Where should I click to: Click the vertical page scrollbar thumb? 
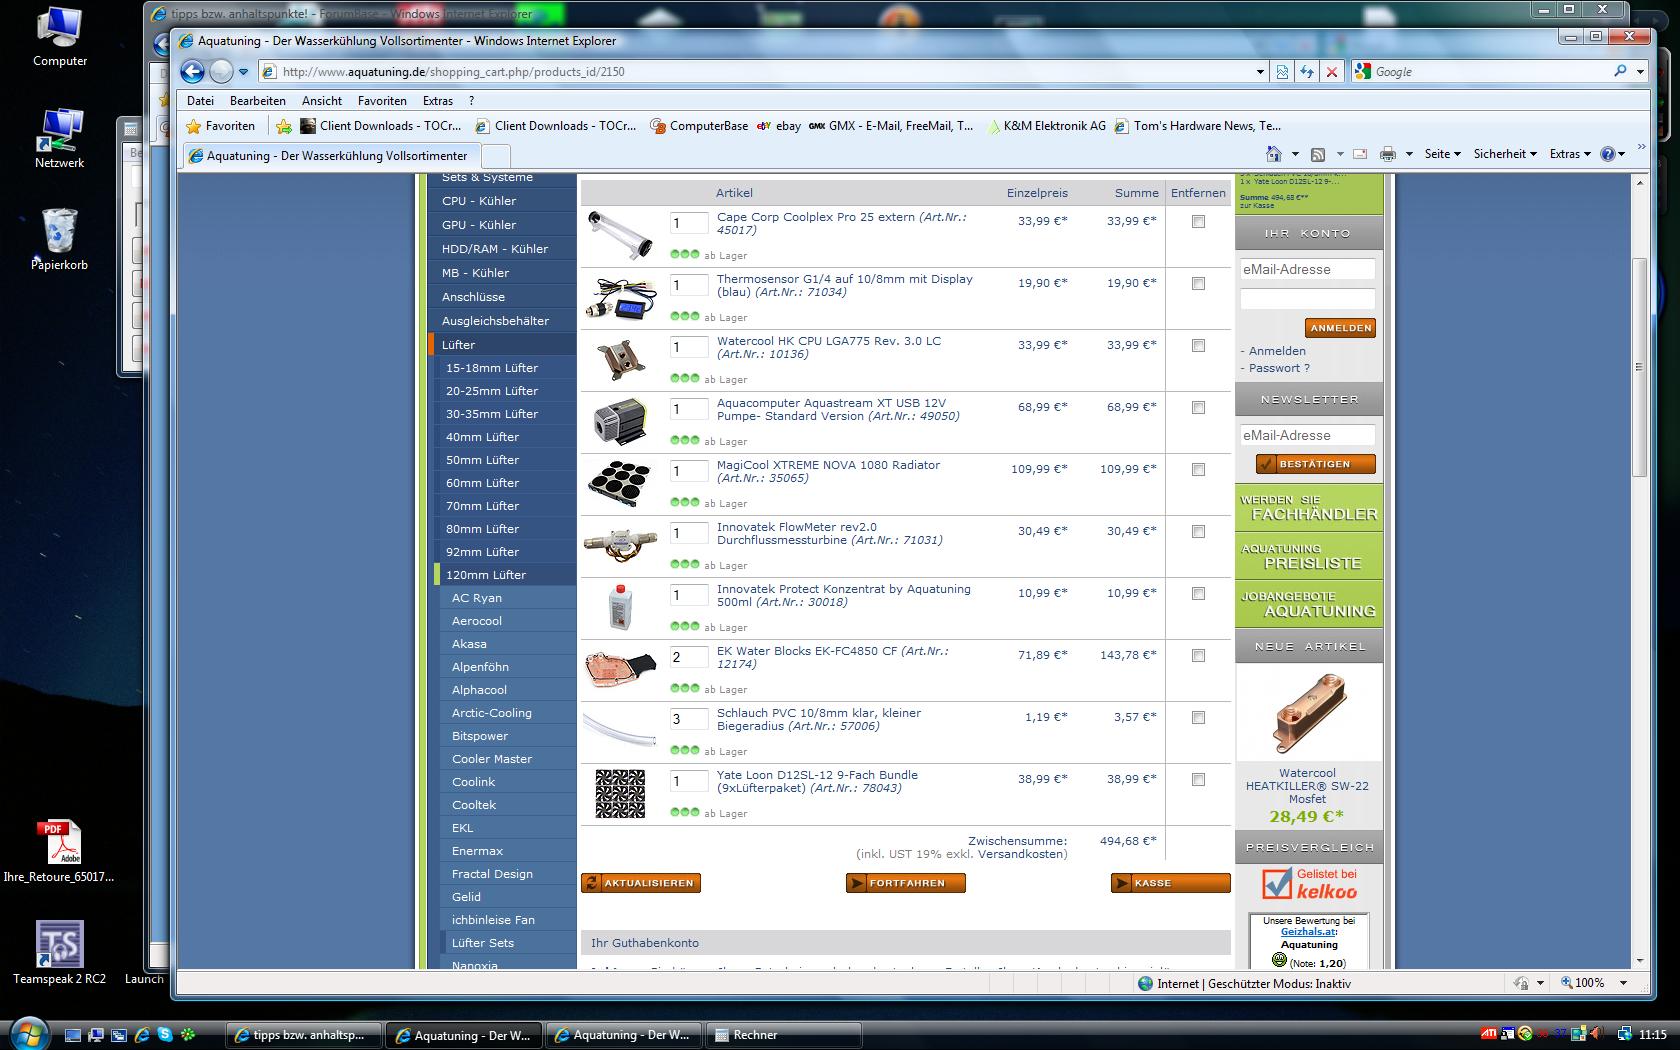pyautogui.click(x=1638, y=367)
